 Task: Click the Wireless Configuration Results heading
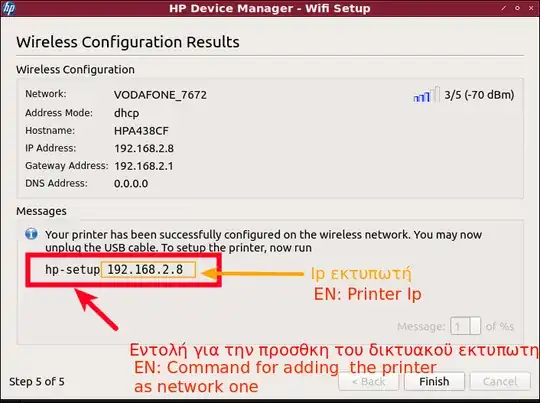coord(128,42)
